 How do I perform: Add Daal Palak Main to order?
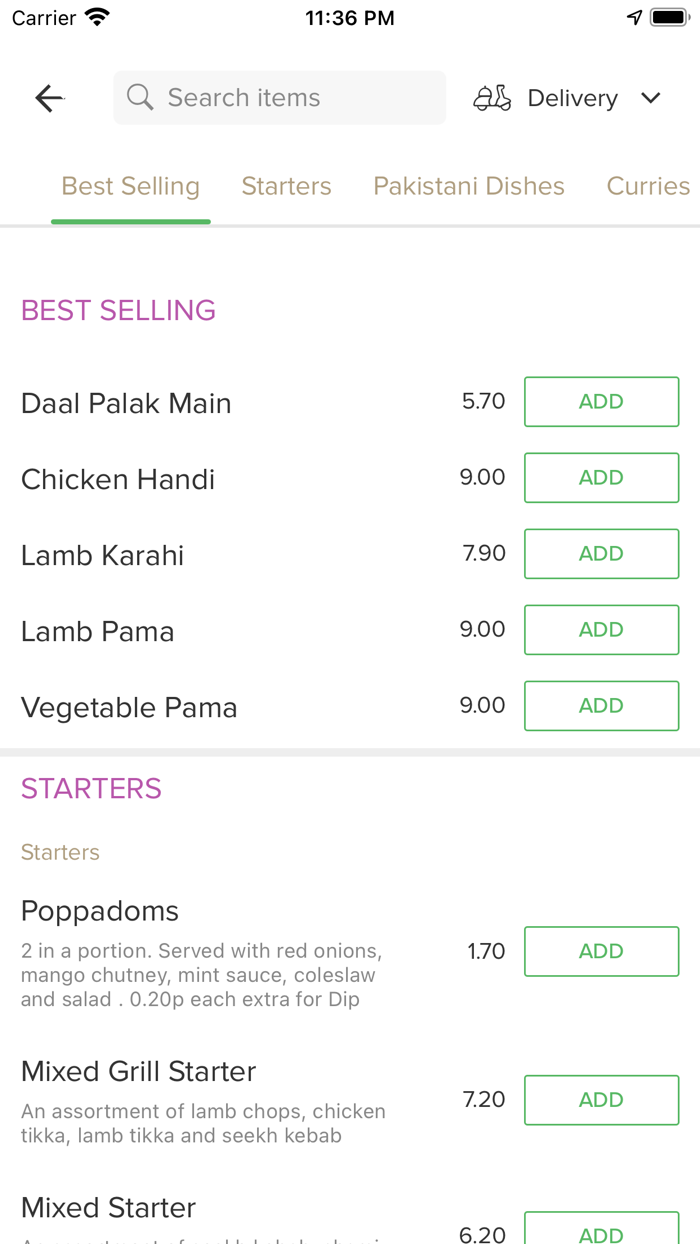(601, 402)
